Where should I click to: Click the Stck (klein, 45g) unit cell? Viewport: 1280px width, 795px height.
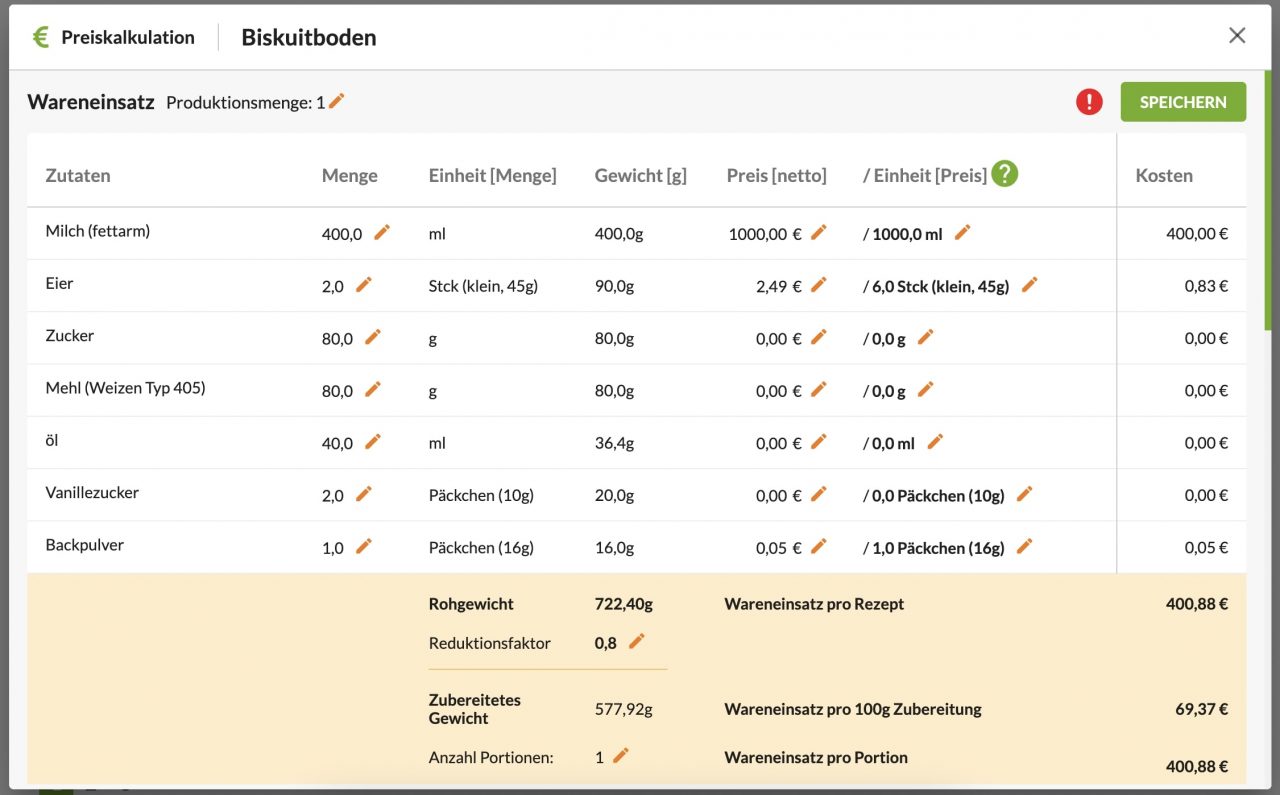point(483,286)
